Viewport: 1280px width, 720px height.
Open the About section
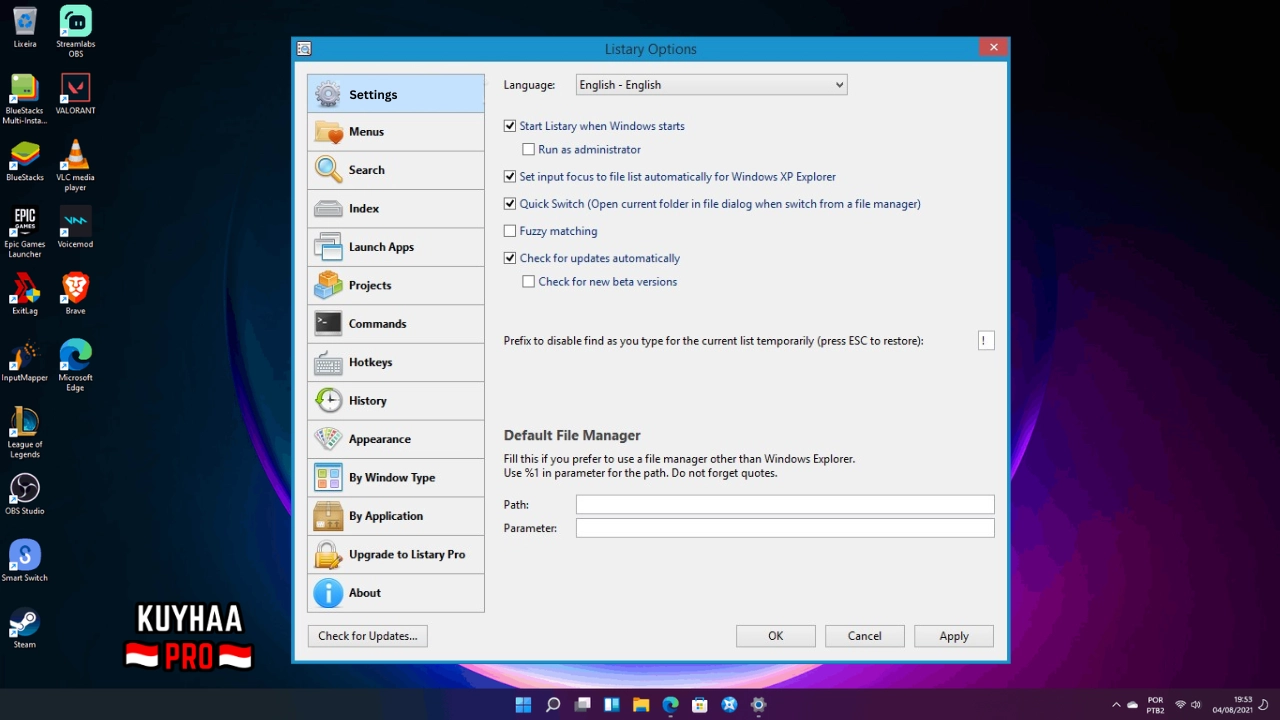pos(396,593)
